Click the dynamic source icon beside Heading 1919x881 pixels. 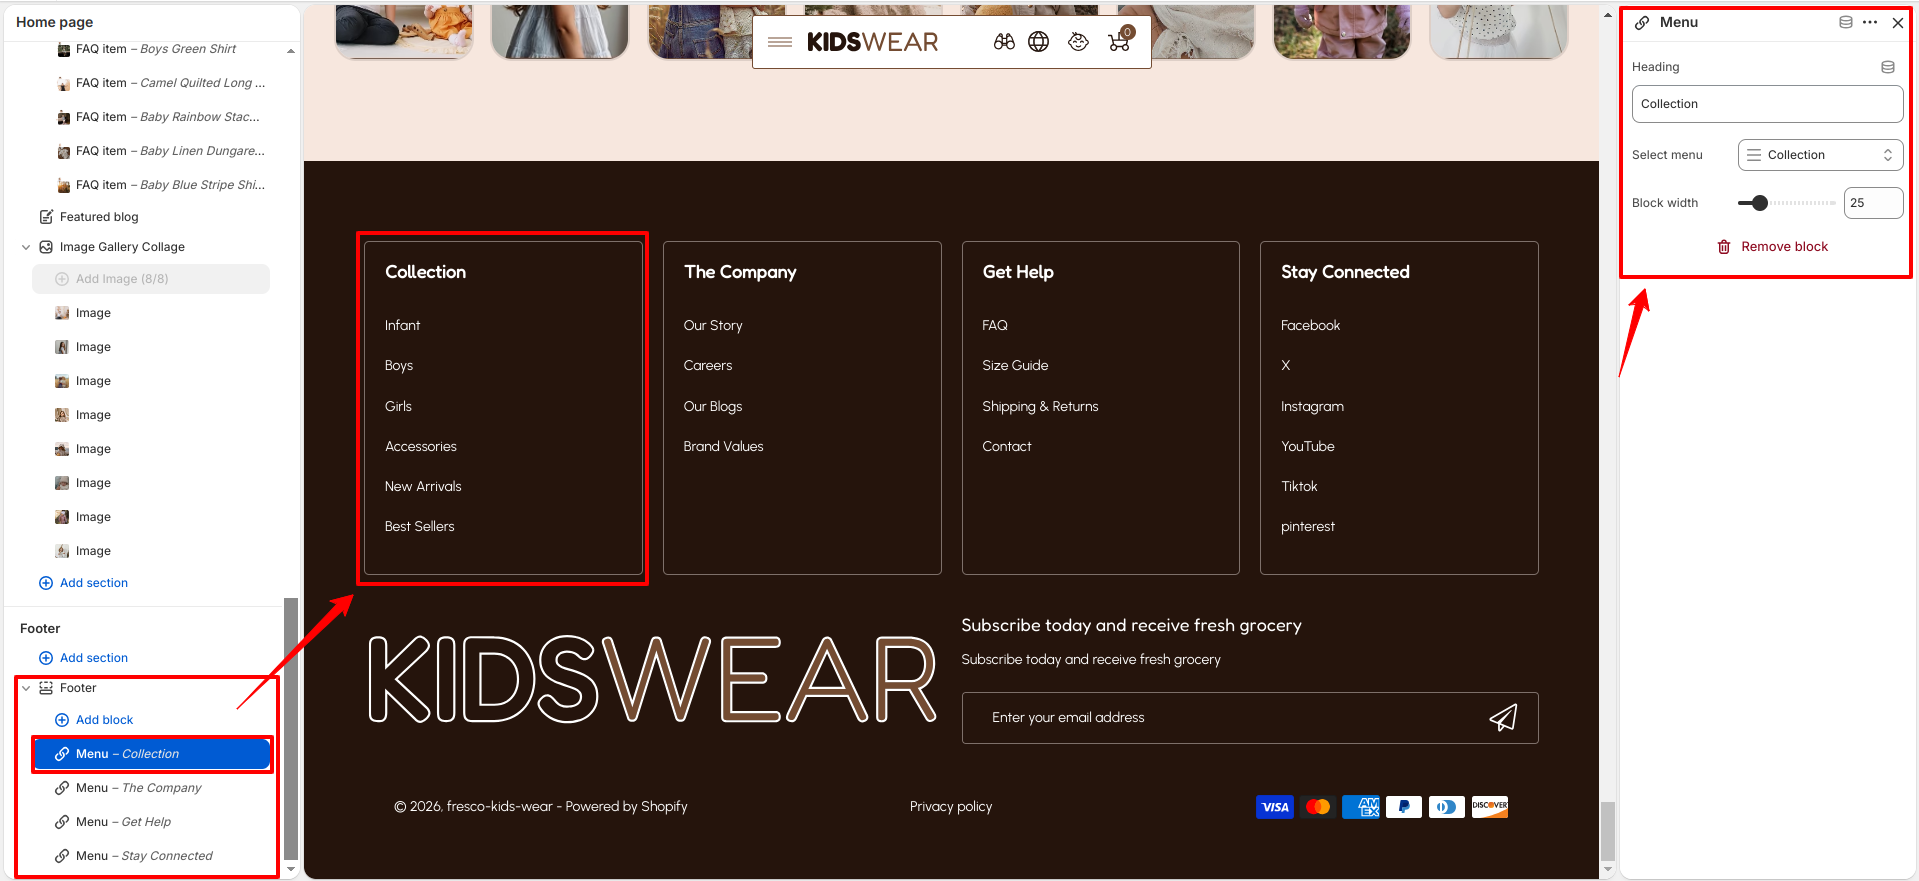click(x=1888, y=67)
